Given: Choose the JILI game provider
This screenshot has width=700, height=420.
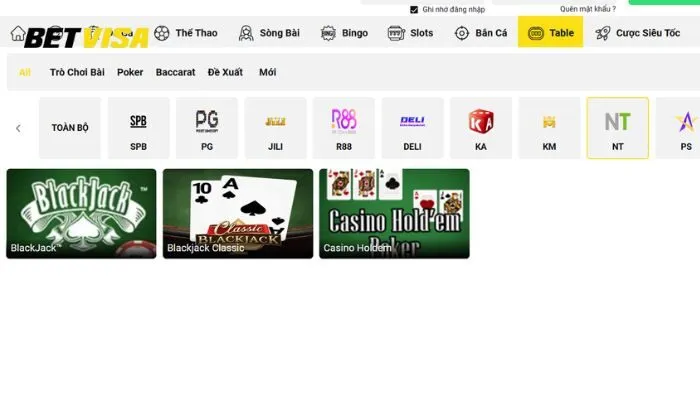Looking at the screenshot, I should coord(275,128).
